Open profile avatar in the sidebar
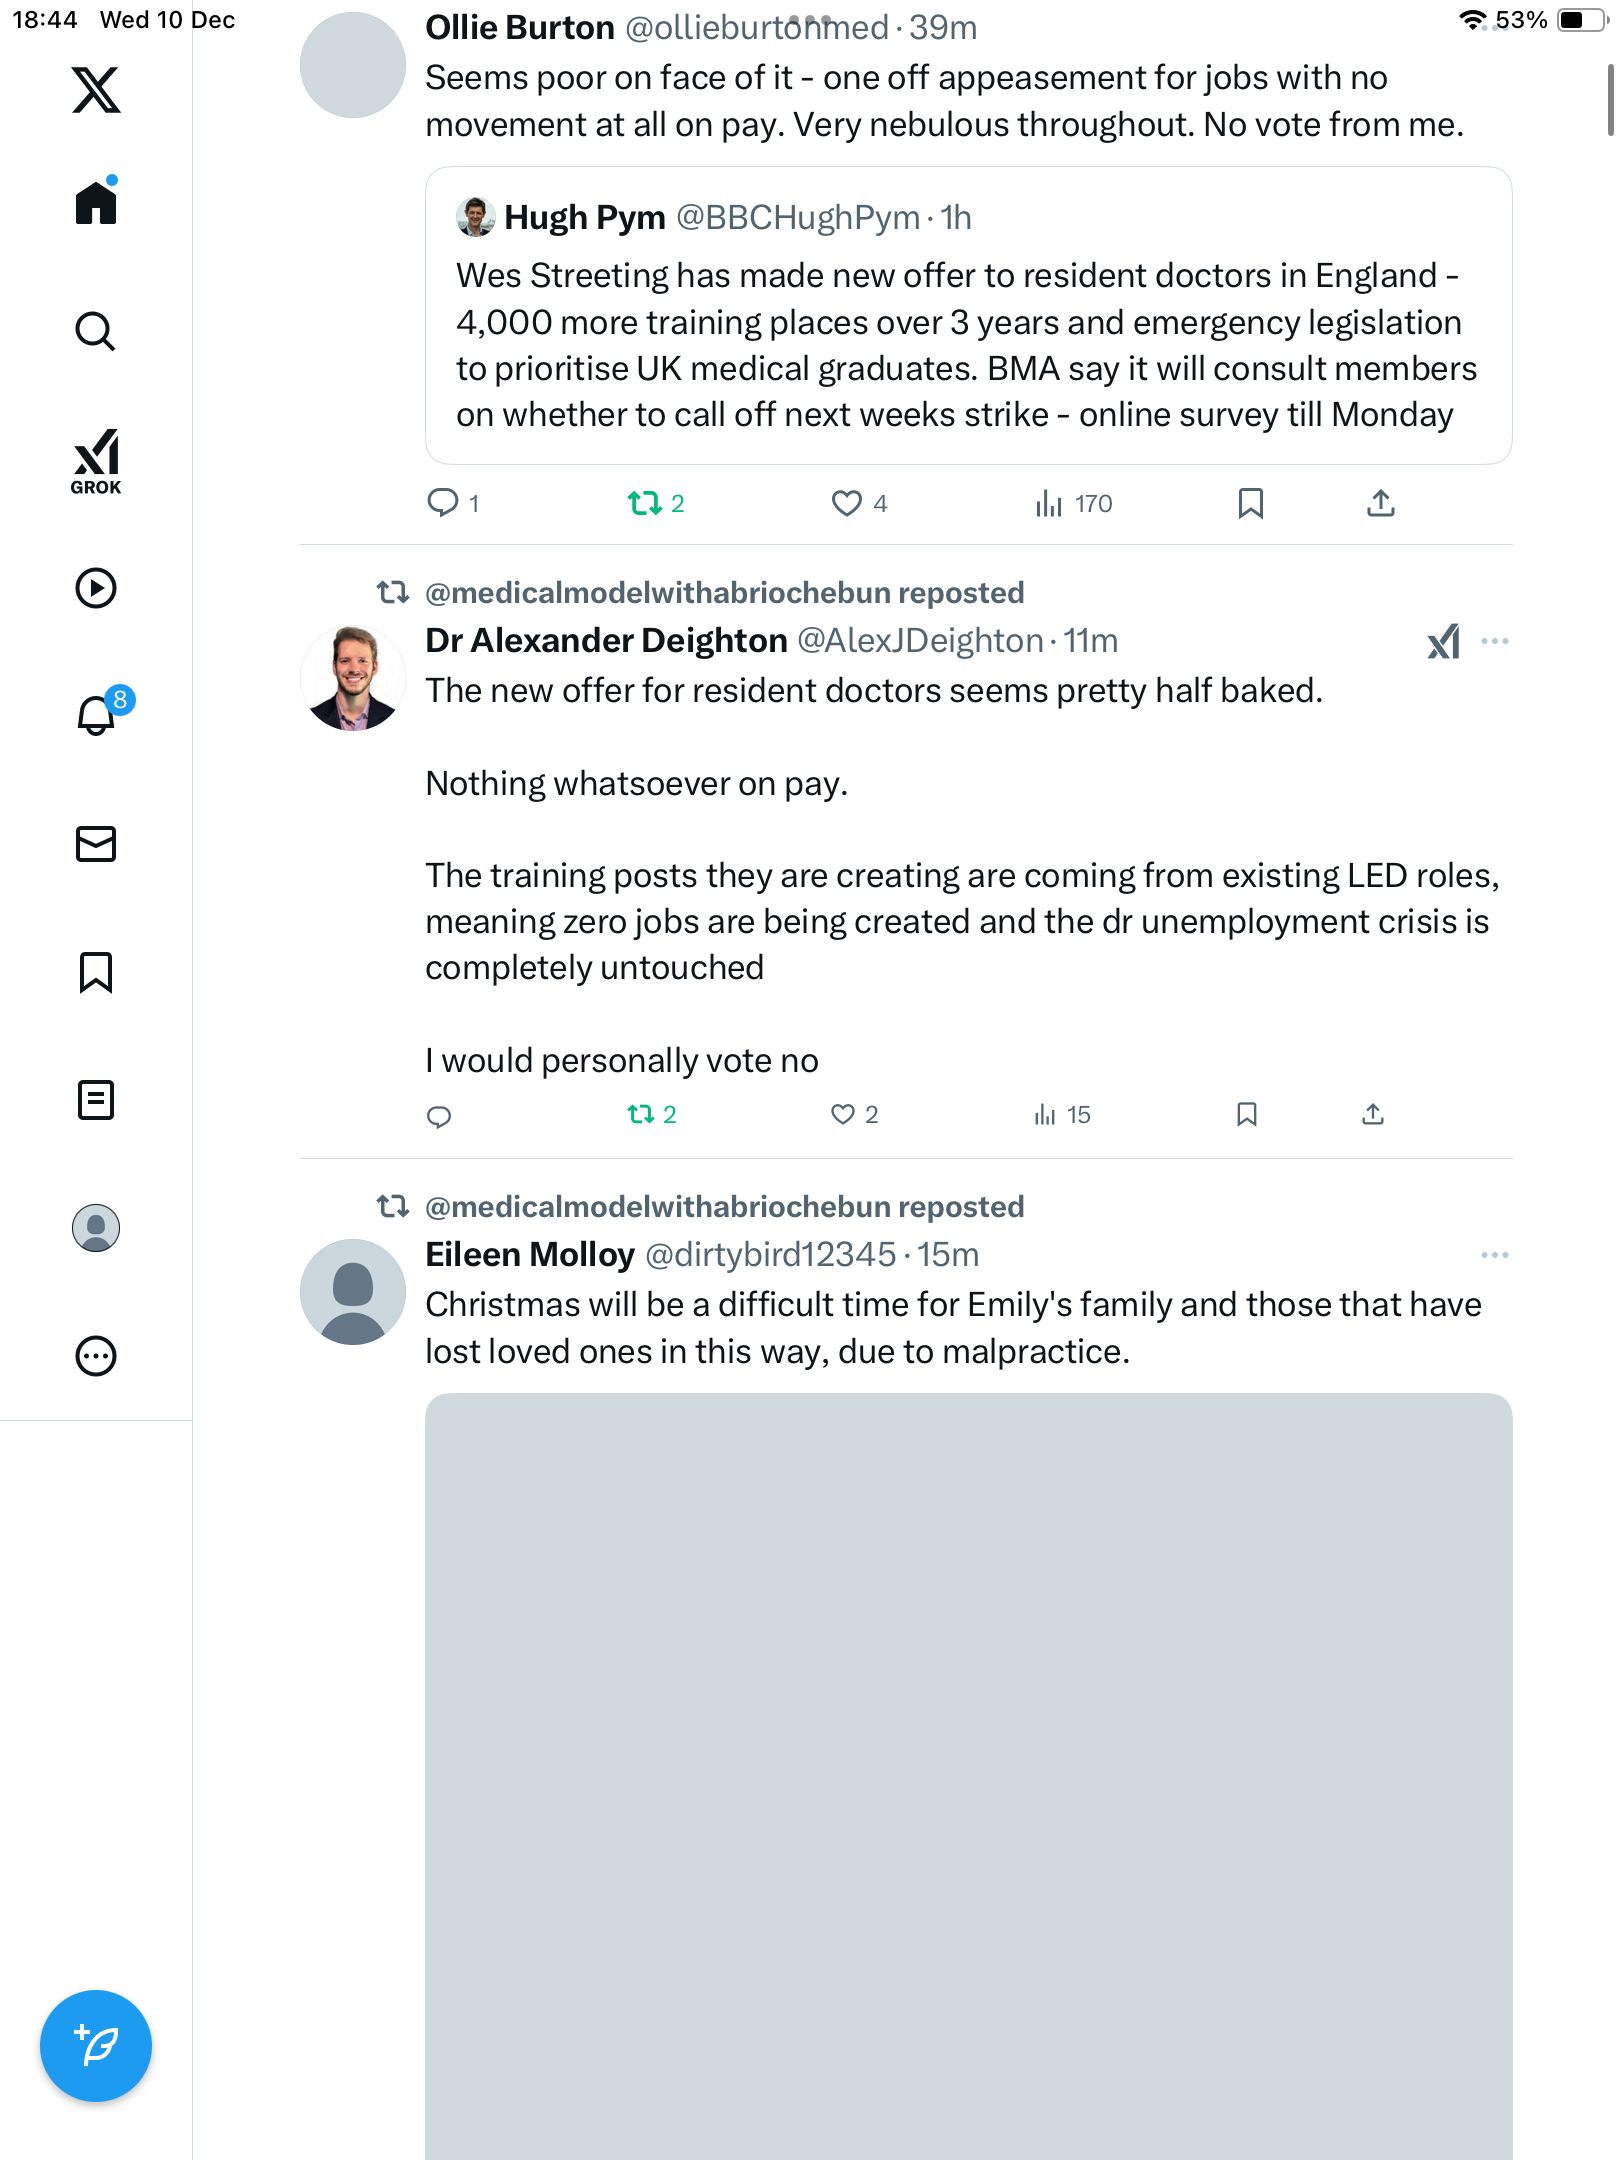The height and width of the screenshot is (2160, 1620). pyautogui.click(x=96, y=1228)
